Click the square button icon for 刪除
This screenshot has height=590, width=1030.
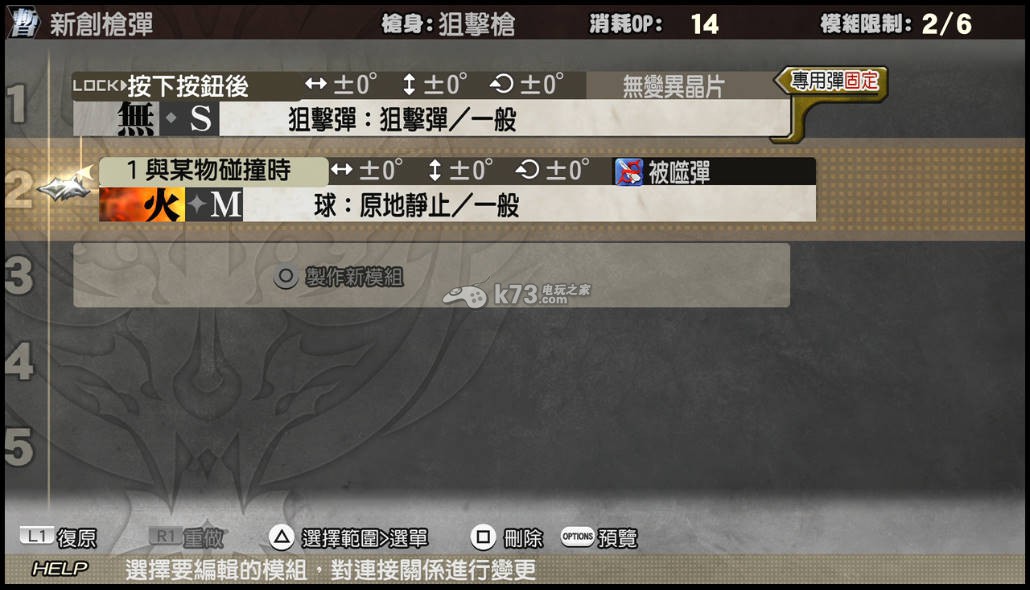point(483,538)
